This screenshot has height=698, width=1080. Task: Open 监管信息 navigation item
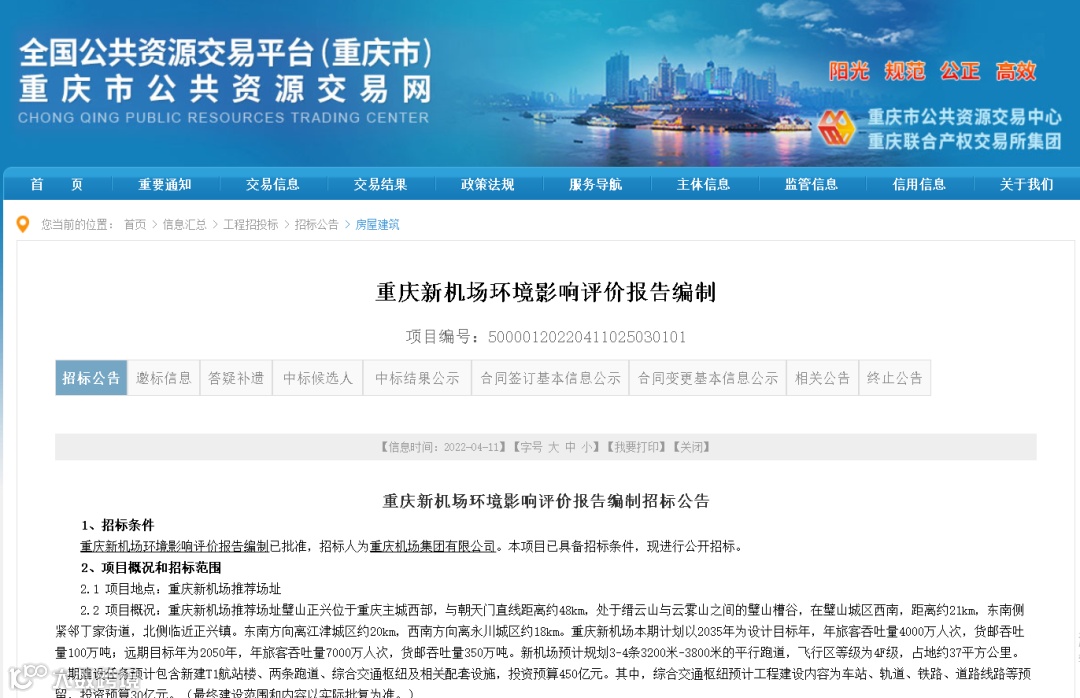tap(811, 185)
